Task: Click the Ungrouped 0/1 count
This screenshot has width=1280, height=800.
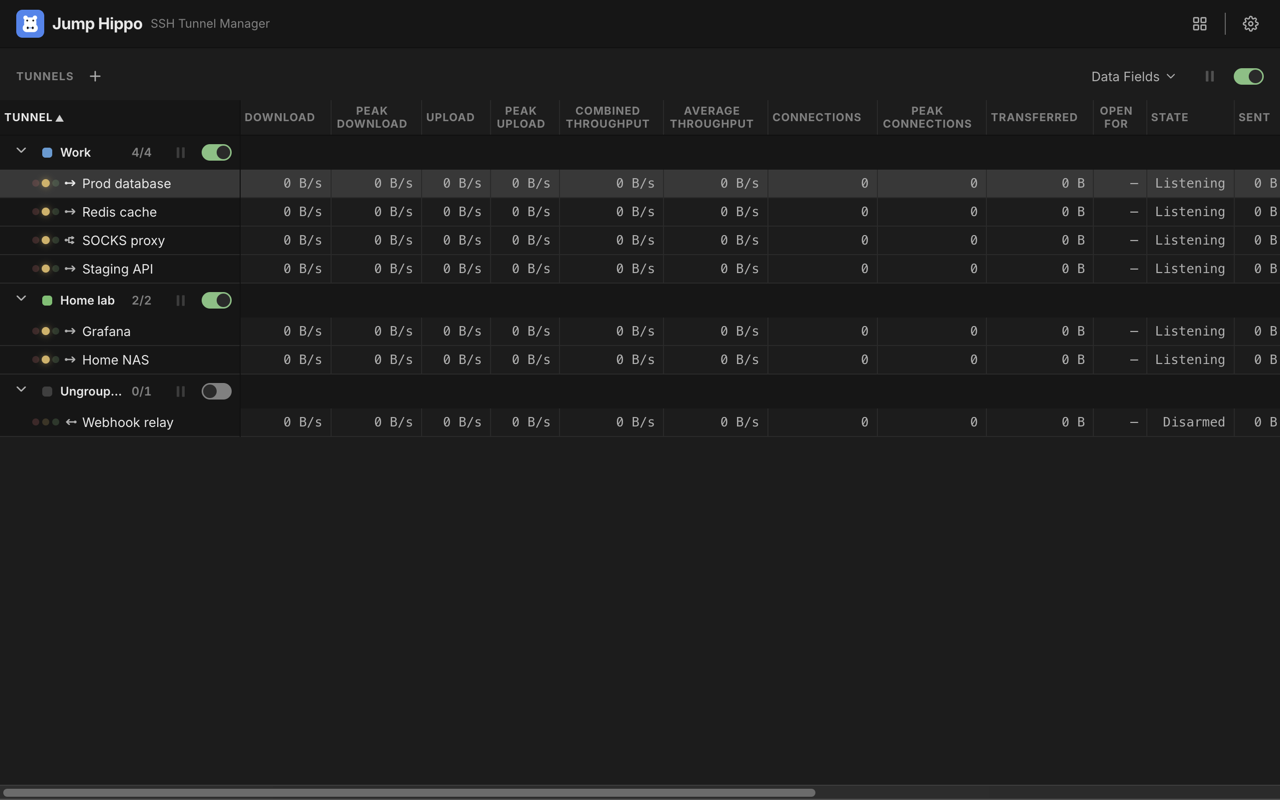Action: click(141, 392)
